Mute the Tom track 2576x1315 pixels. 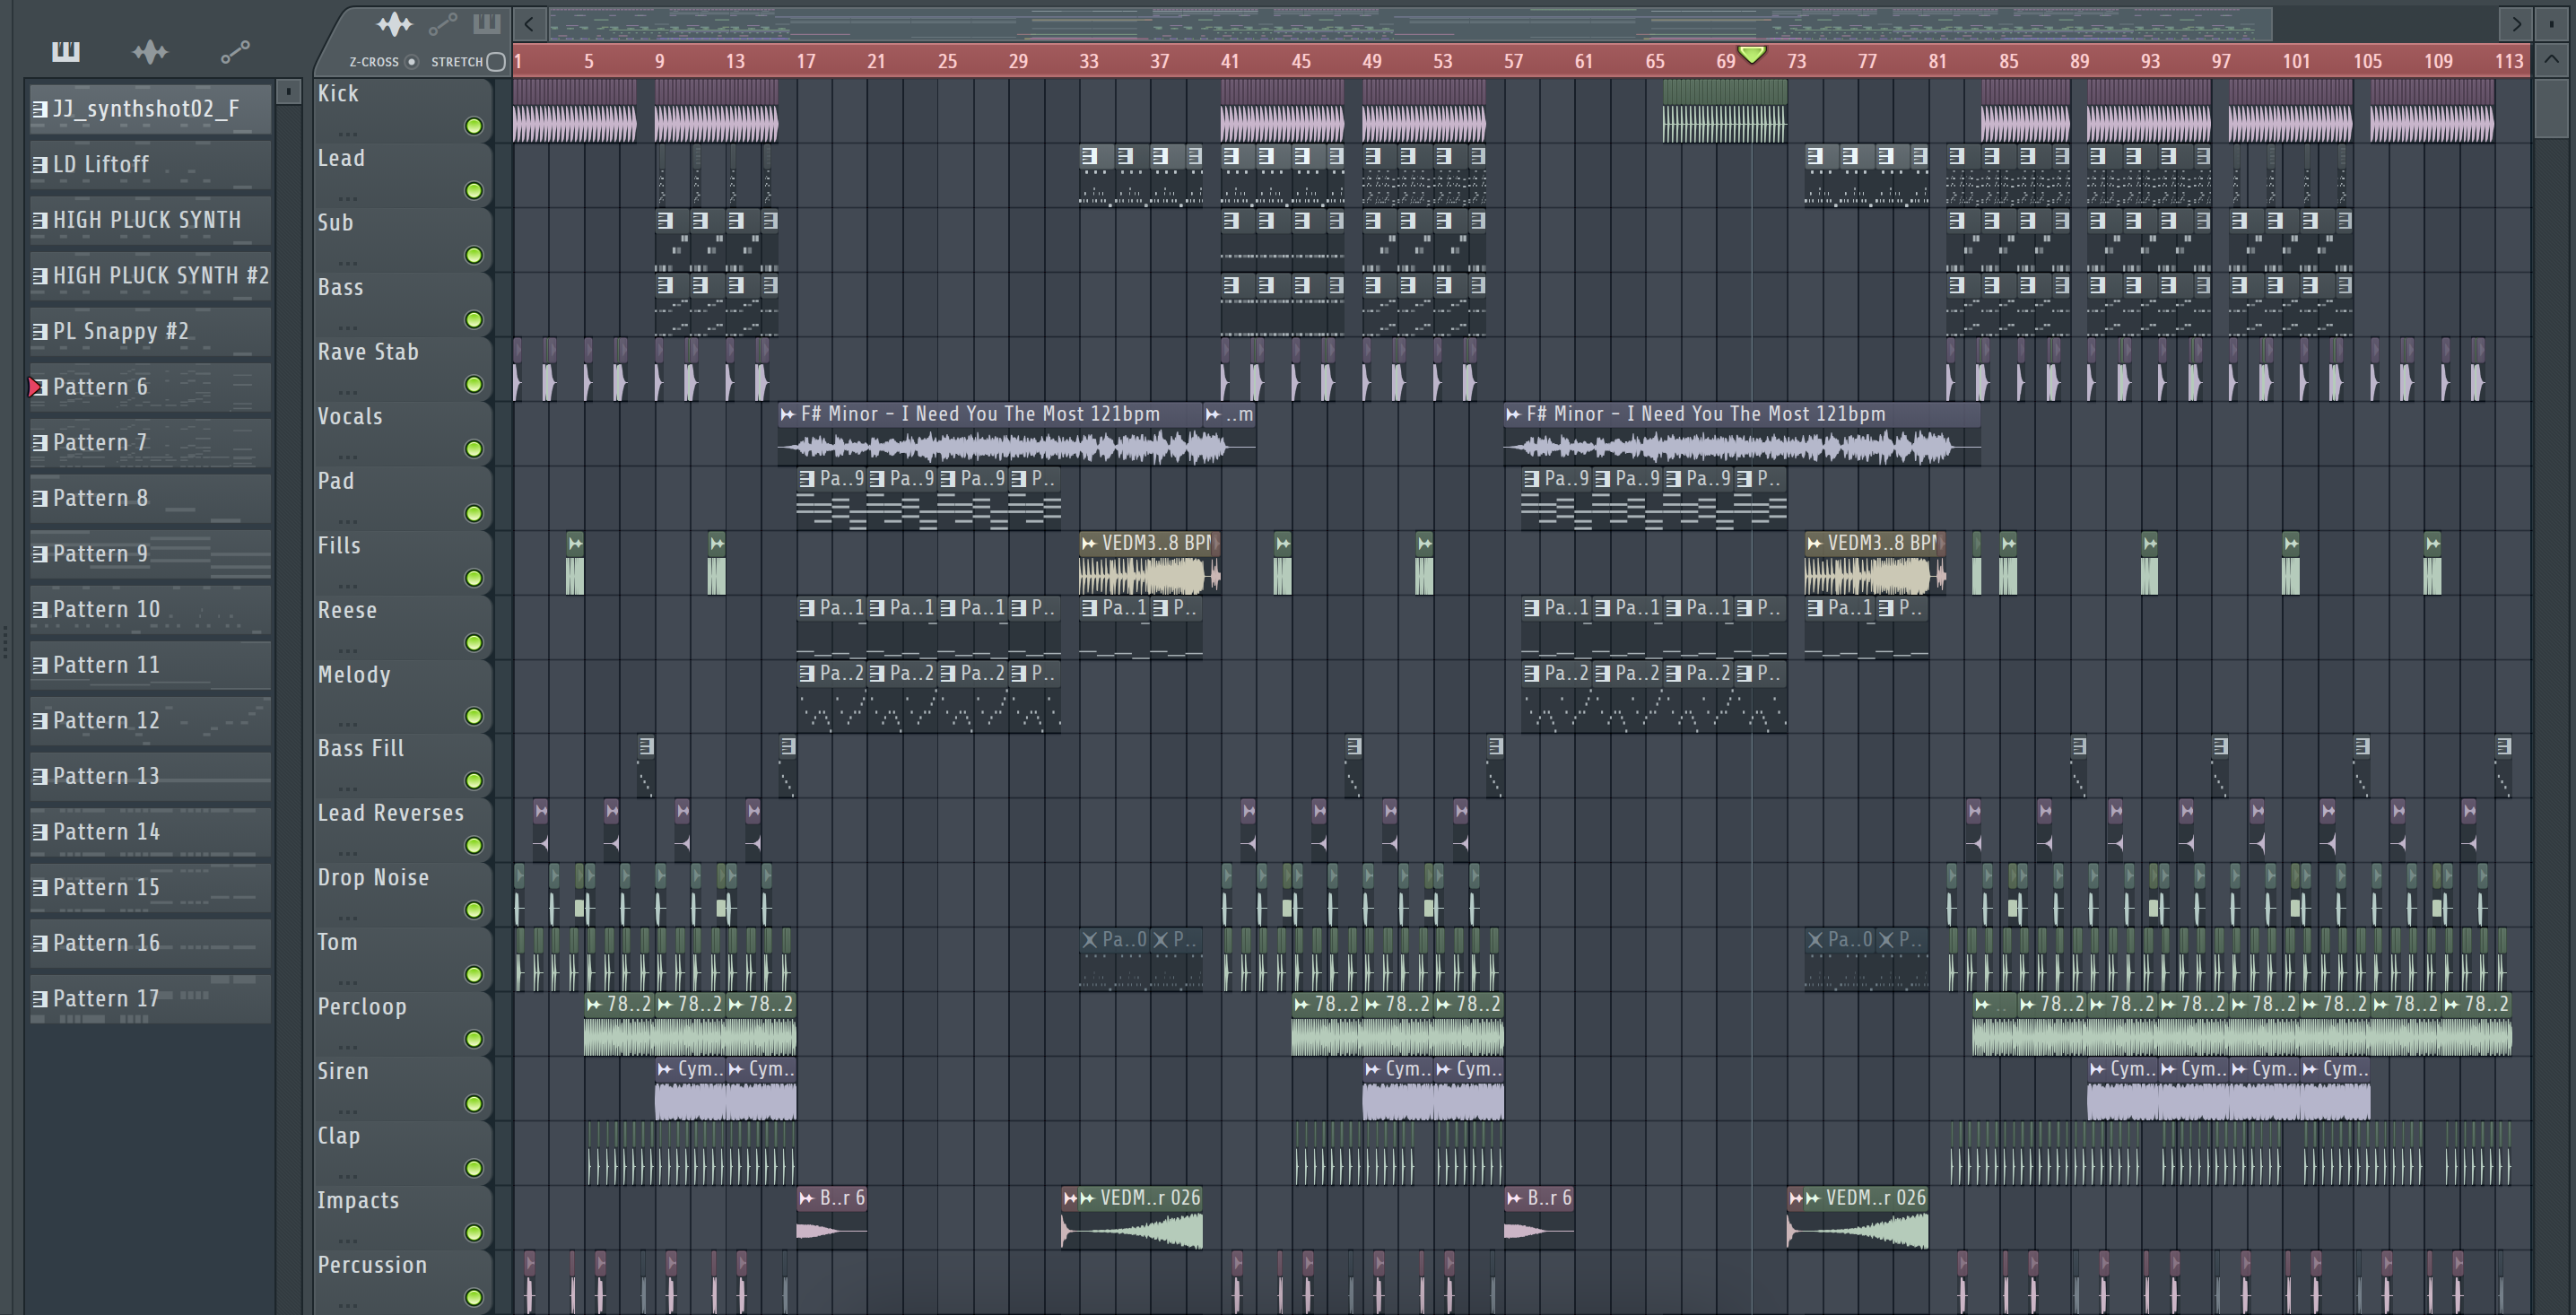pyautogui.click(x=474, y=975)
